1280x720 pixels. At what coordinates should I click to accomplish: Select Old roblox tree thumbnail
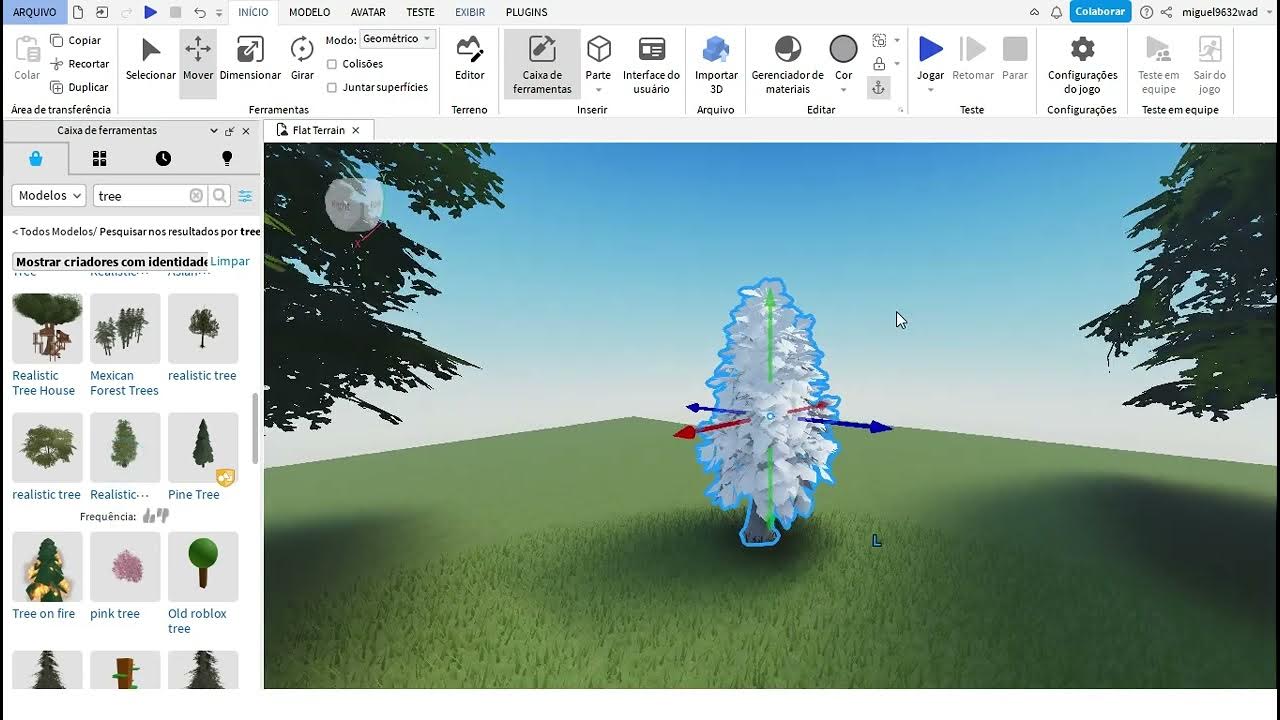[203, 566]
